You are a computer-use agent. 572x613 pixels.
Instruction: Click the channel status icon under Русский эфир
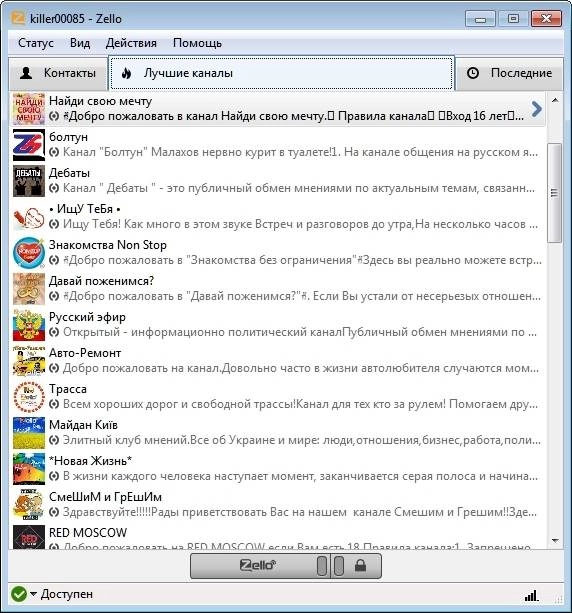(54, 332)
